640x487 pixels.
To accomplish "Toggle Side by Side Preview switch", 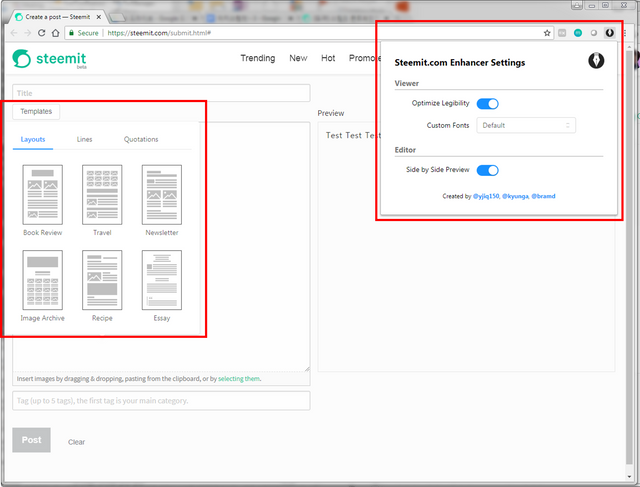I will pos(487,170).
